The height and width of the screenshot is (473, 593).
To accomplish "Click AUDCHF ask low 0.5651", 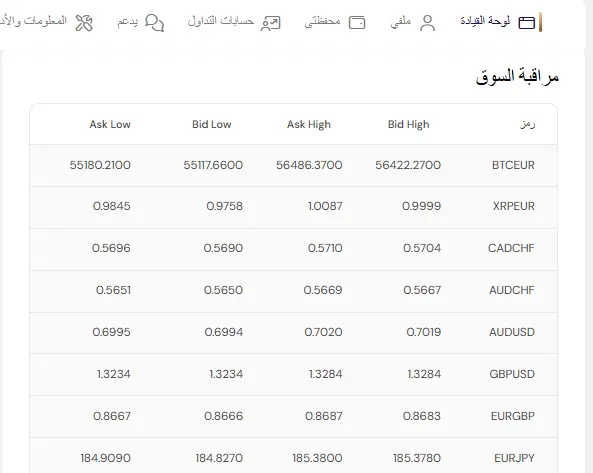I will (x=113, y=290).
